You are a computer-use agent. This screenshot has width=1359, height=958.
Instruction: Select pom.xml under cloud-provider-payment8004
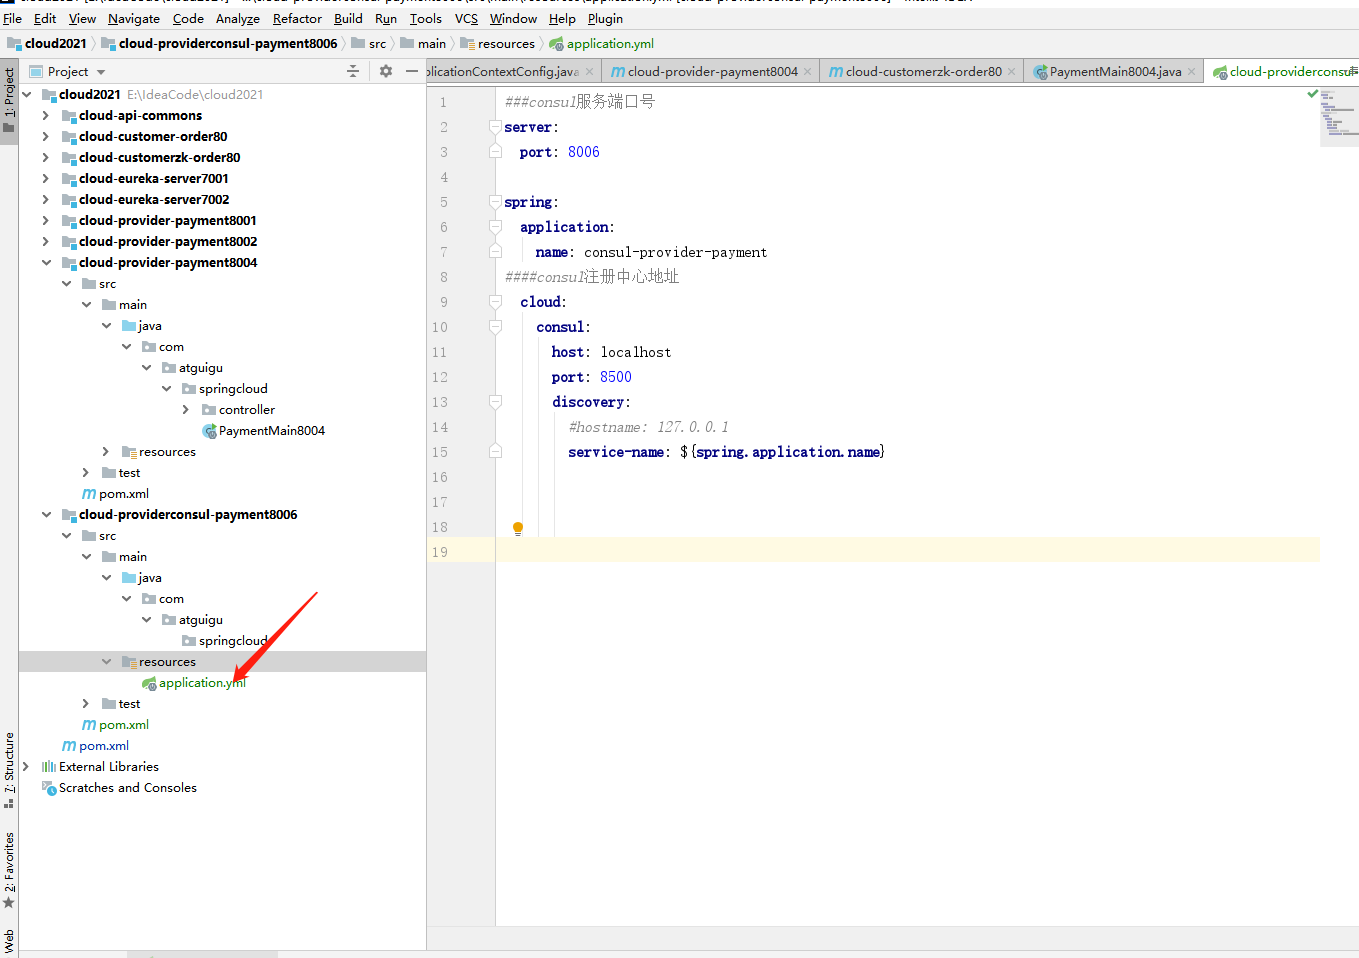124,493
